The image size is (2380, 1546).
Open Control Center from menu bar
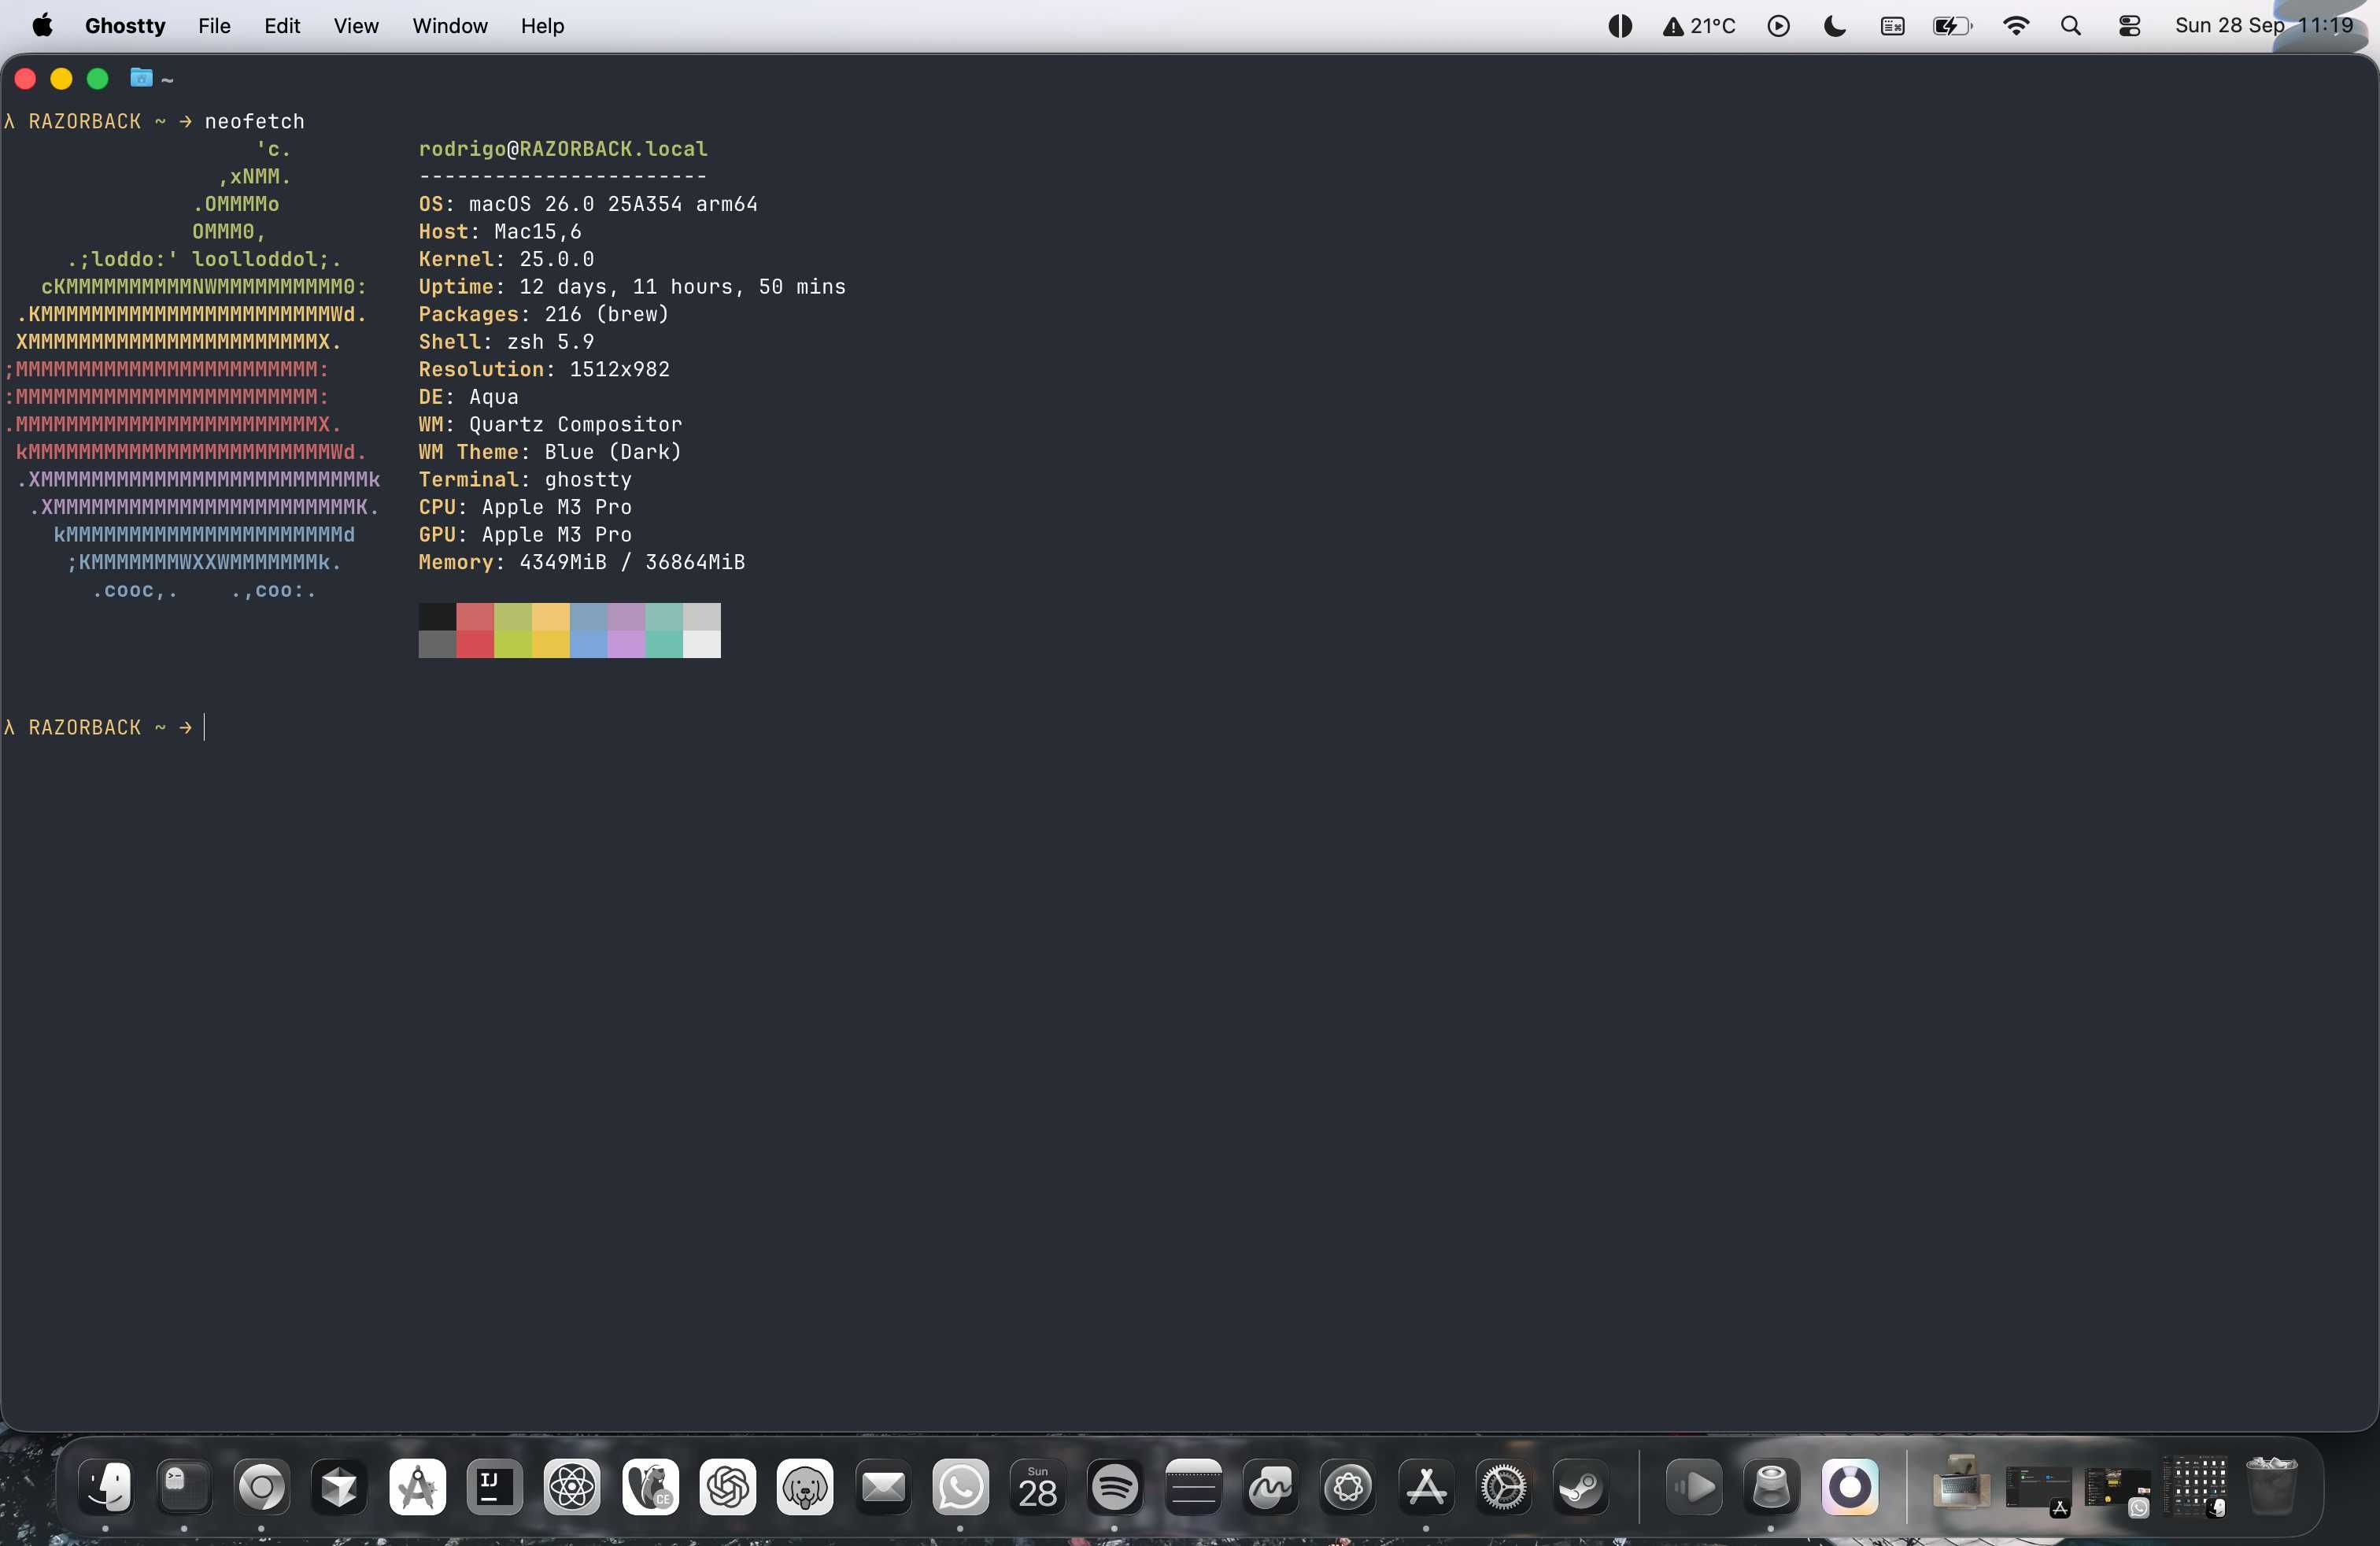click(2129, 26)
